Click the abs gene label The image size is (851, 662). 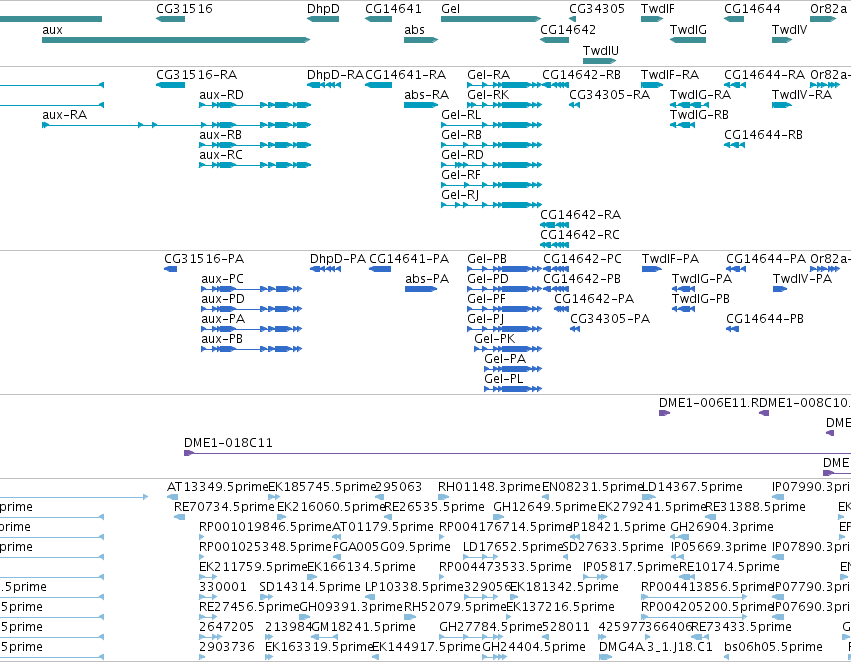pyautogui.click(x=414, y=30)
